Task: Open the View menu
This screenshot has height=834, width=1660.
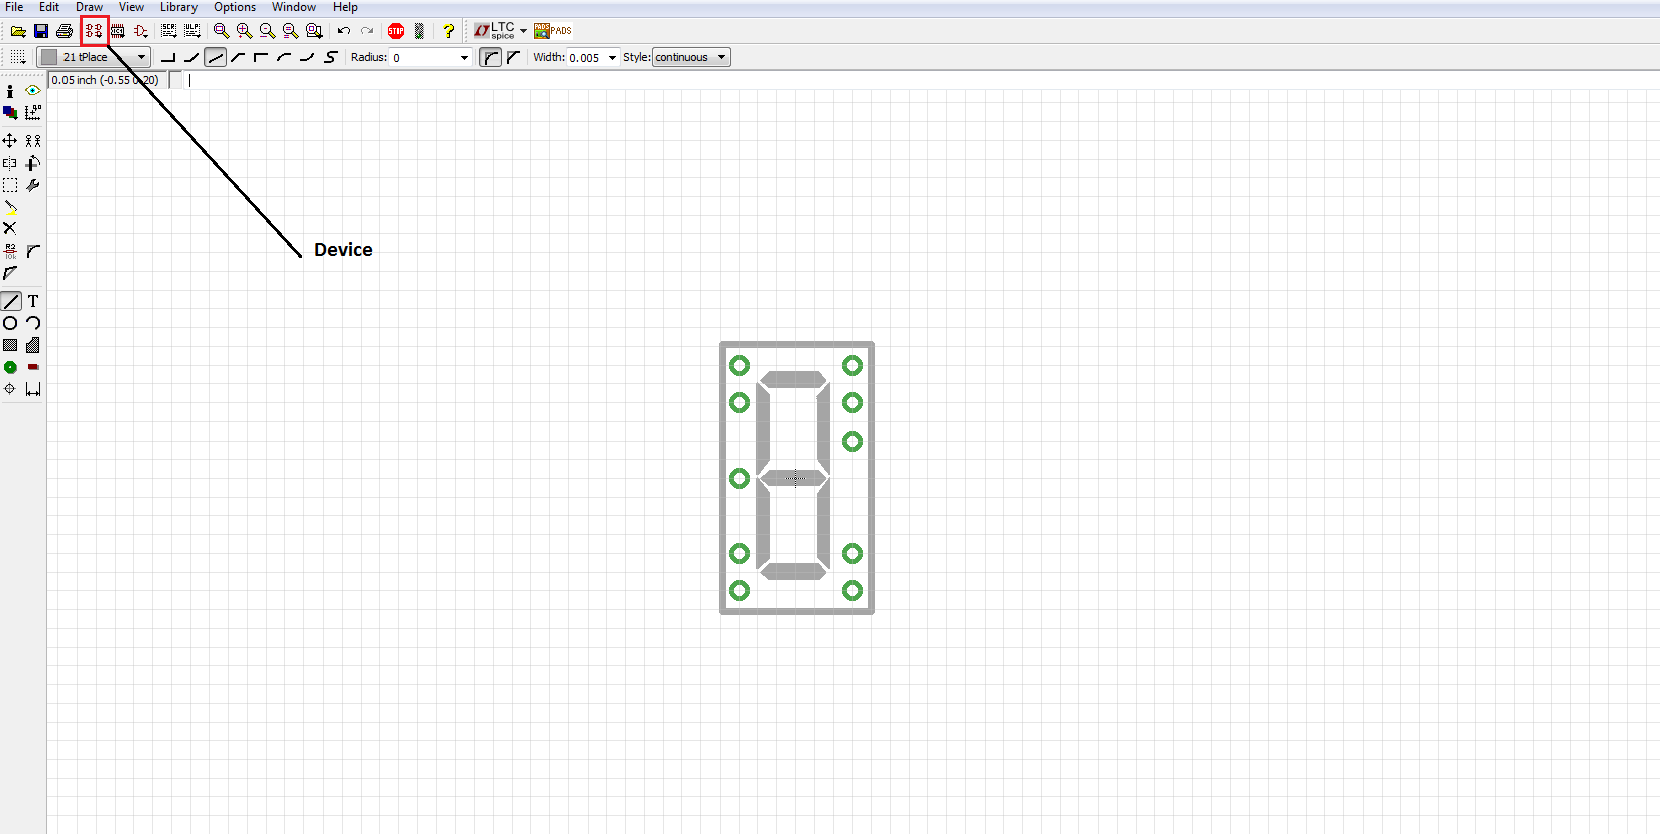Action: [131, 7]
